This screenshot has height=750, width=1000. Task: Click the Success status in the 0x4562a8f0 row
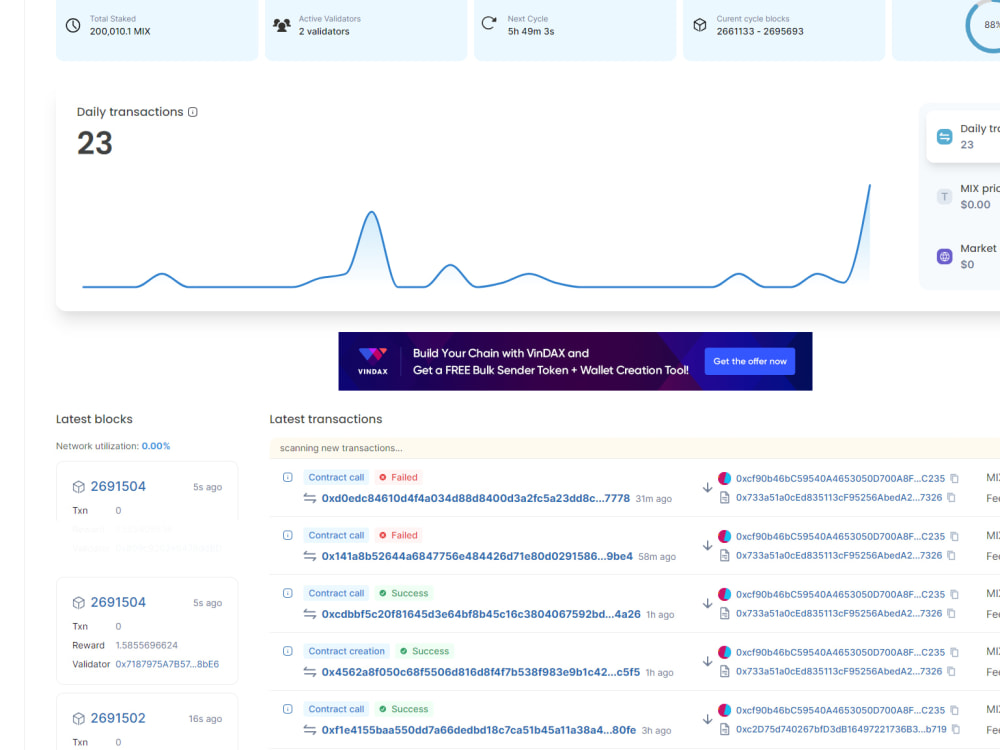tap(425, 651)
